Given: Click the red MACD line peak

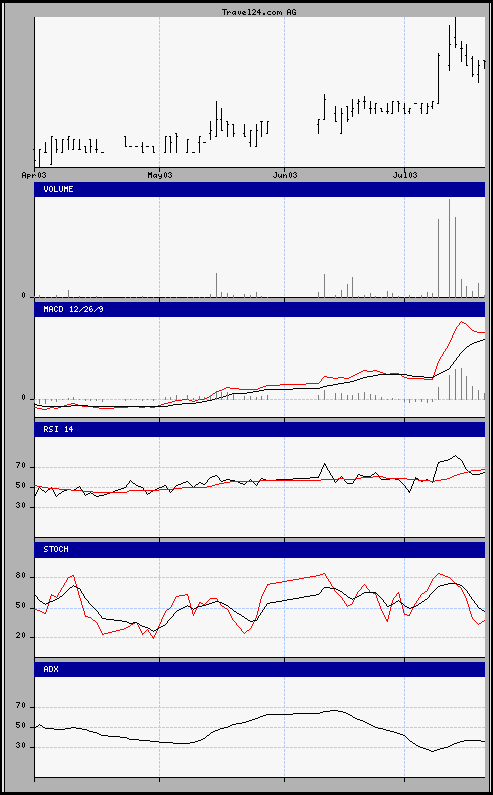Looking at the screenshot, I should click(462, 321).
